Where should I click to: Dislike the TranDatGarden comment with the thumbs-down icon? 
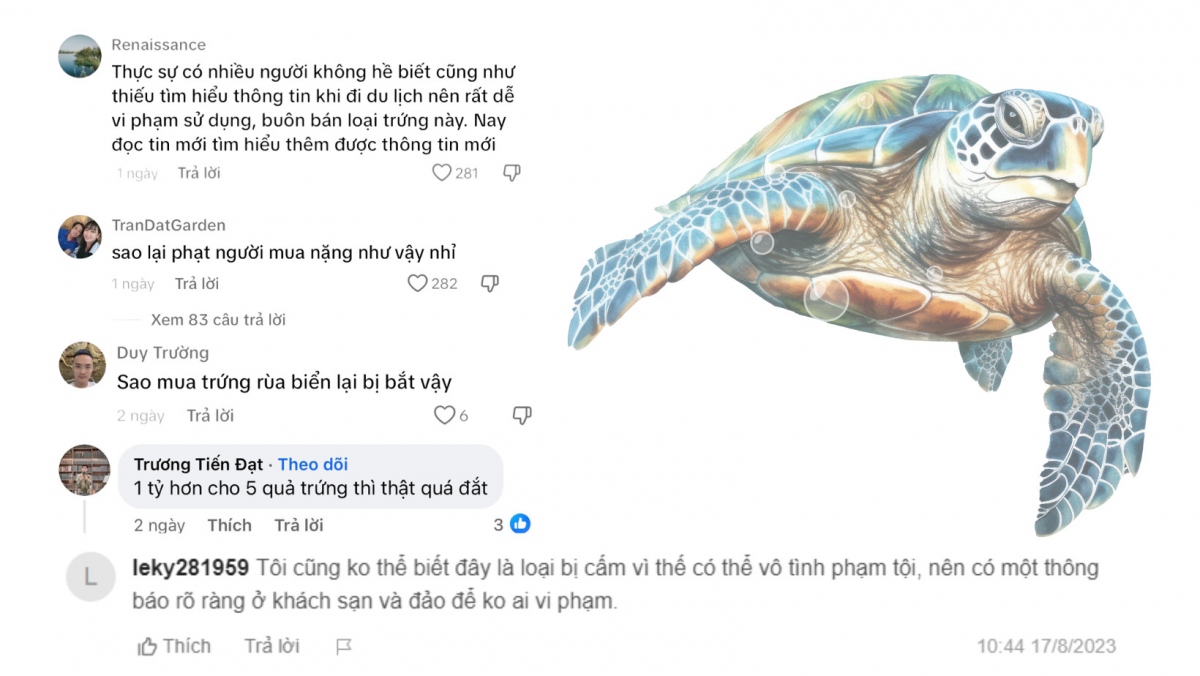tap(489, 283)
